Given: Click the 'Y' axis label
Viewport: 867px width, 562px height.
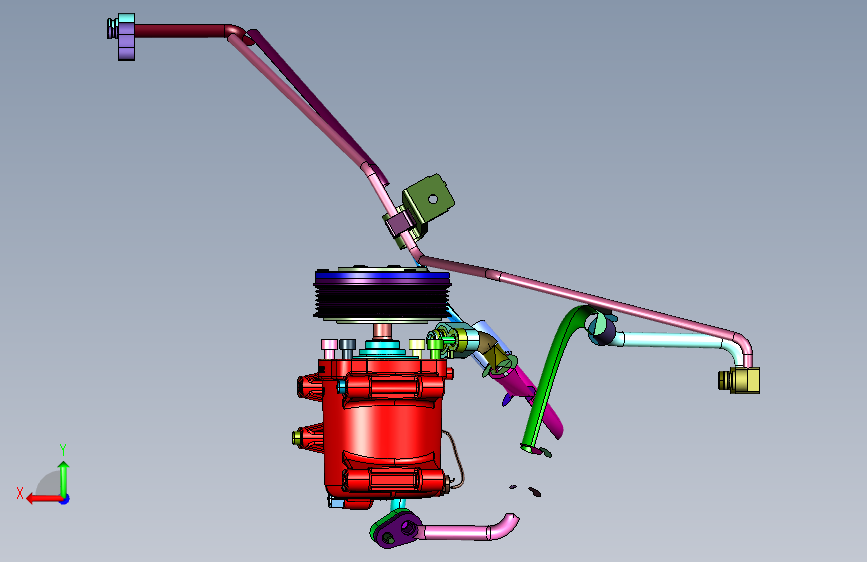Looking at the screenshot, I should click(x=63, y=449).
